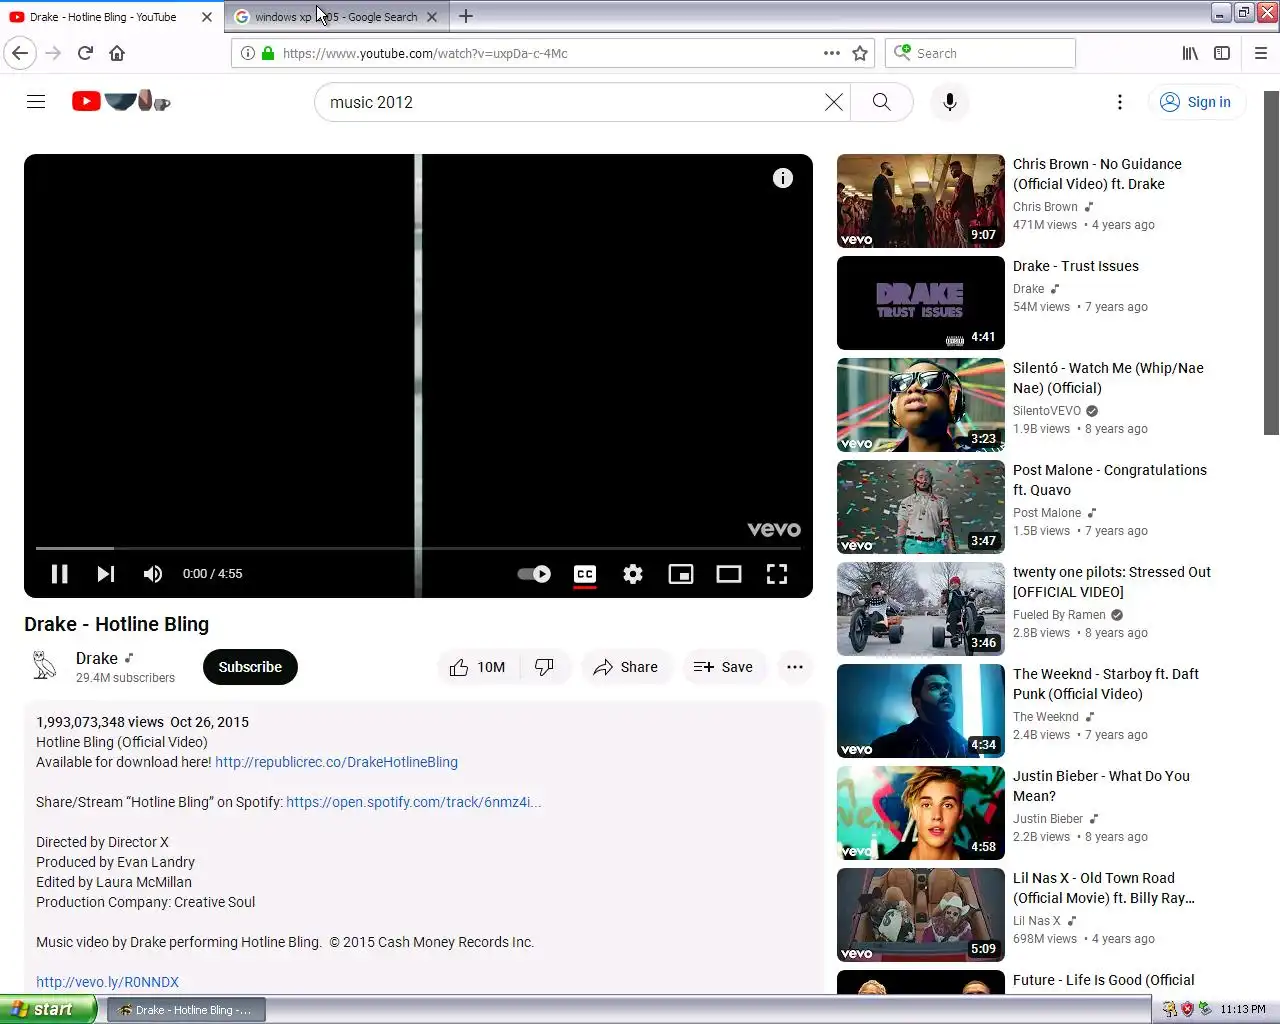Screen dimensions: 1280x1024
Task: Open page actions three dots in URL bar
Action: click(x=831, y=53)
